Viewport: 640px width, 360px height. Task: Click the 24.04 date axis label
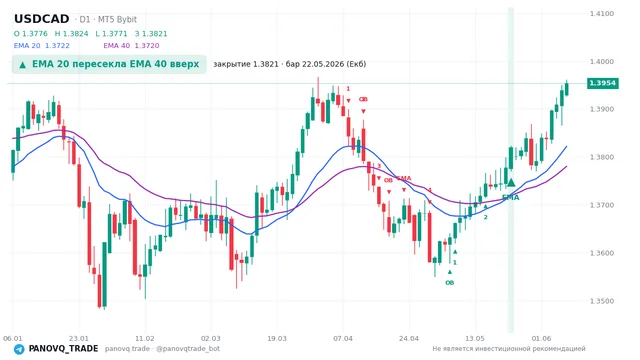(x=409, y=338)
